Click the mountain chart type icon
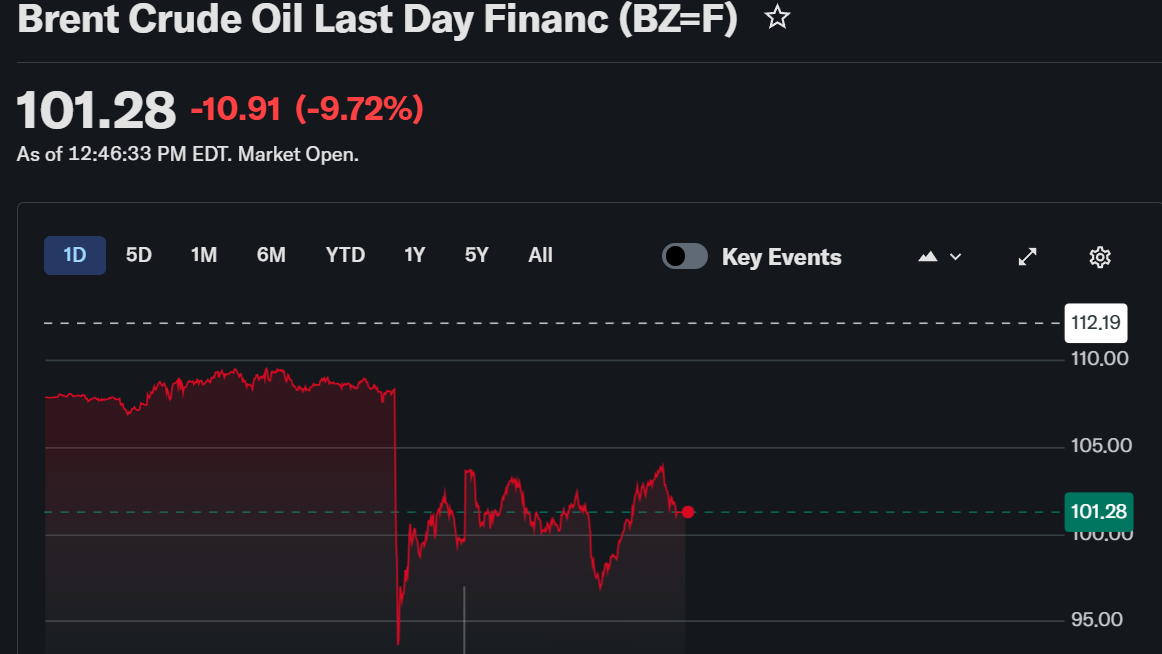 (928, 257)
